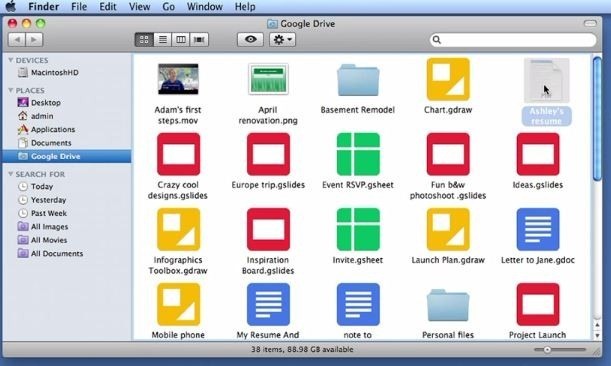This screenshot has width=611, height=366.
Task: Select Invite.gsheet spreadsheet icon
Action: (x=358, y=229)
